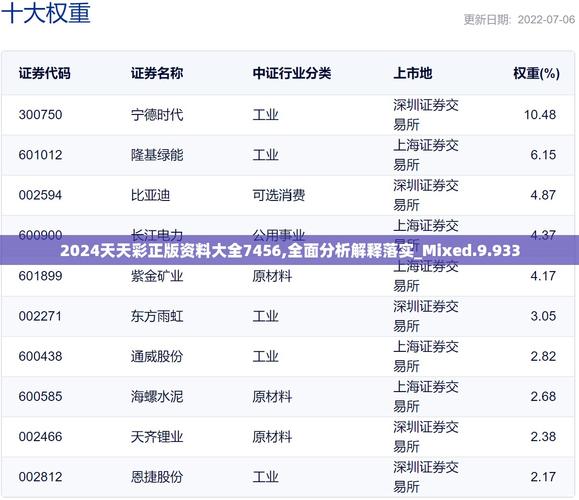
Task: Select security code 600438
Action: click(40, 357)
